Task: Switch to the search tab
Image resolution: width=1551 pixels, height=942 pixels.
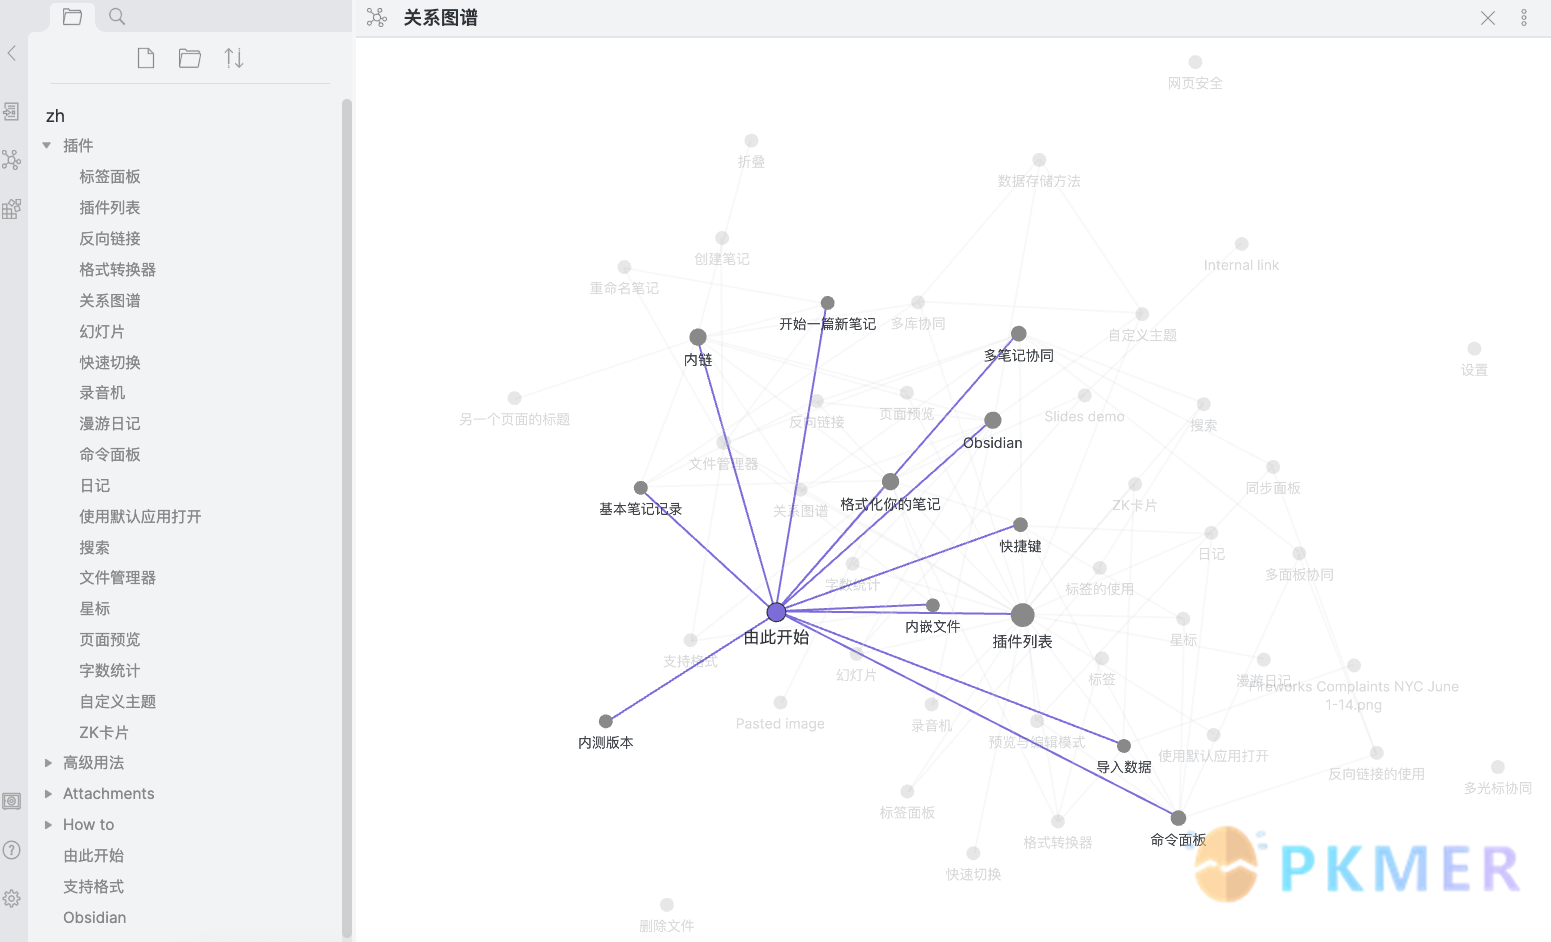Action: click(x=117, y=17)
